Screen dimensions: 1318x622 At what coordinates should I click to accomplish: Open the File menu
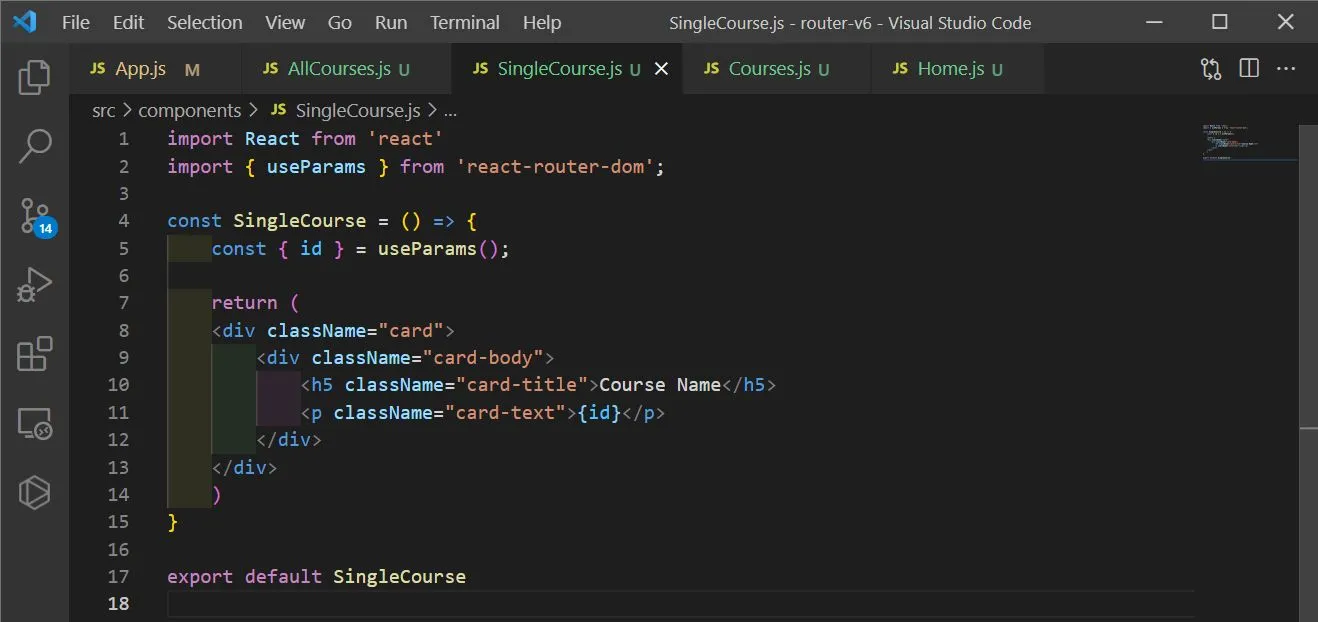tap(76, 22)
